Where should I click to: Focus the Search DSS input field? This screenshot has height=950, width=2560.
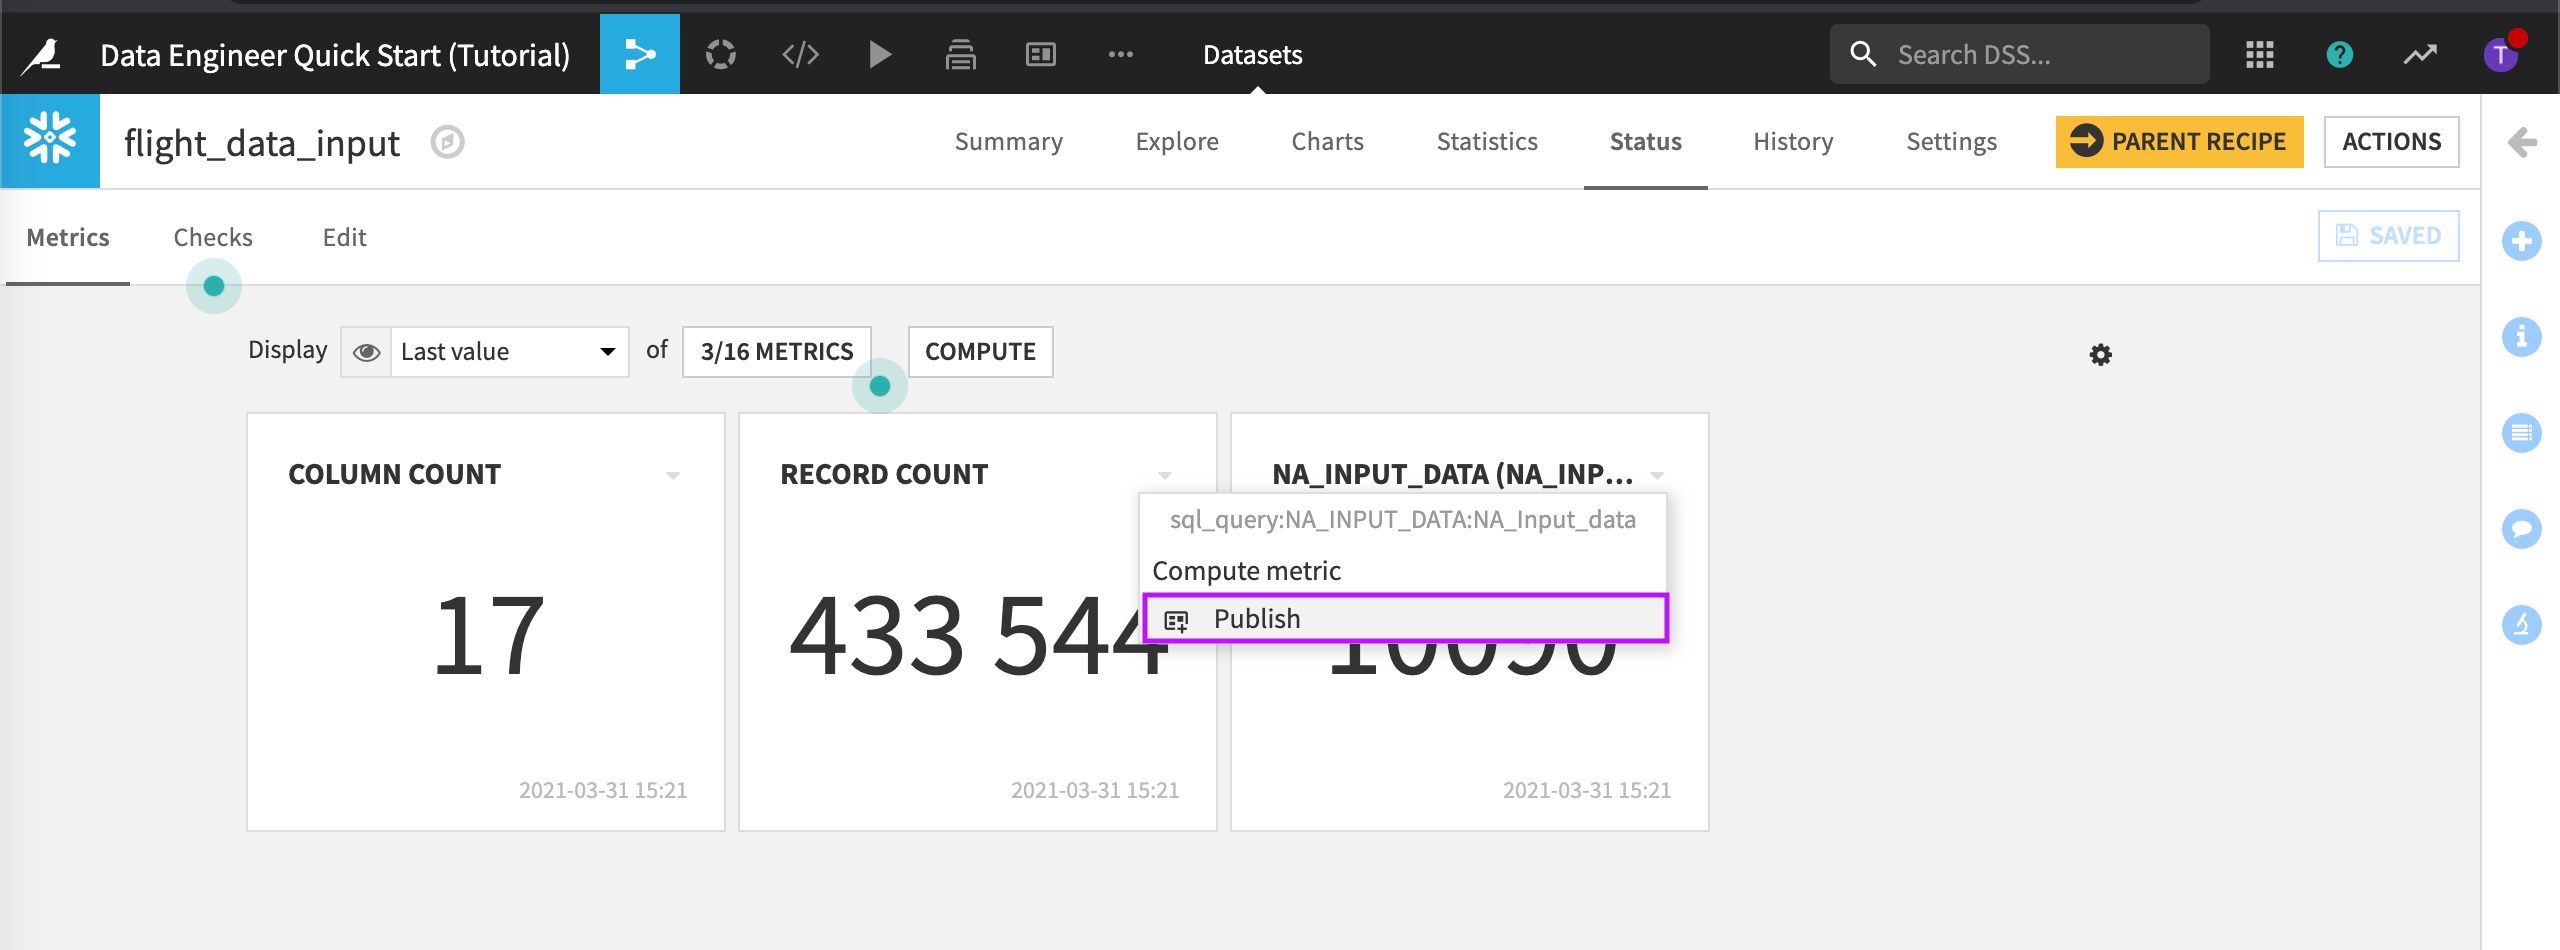[x=2019, y=54]
